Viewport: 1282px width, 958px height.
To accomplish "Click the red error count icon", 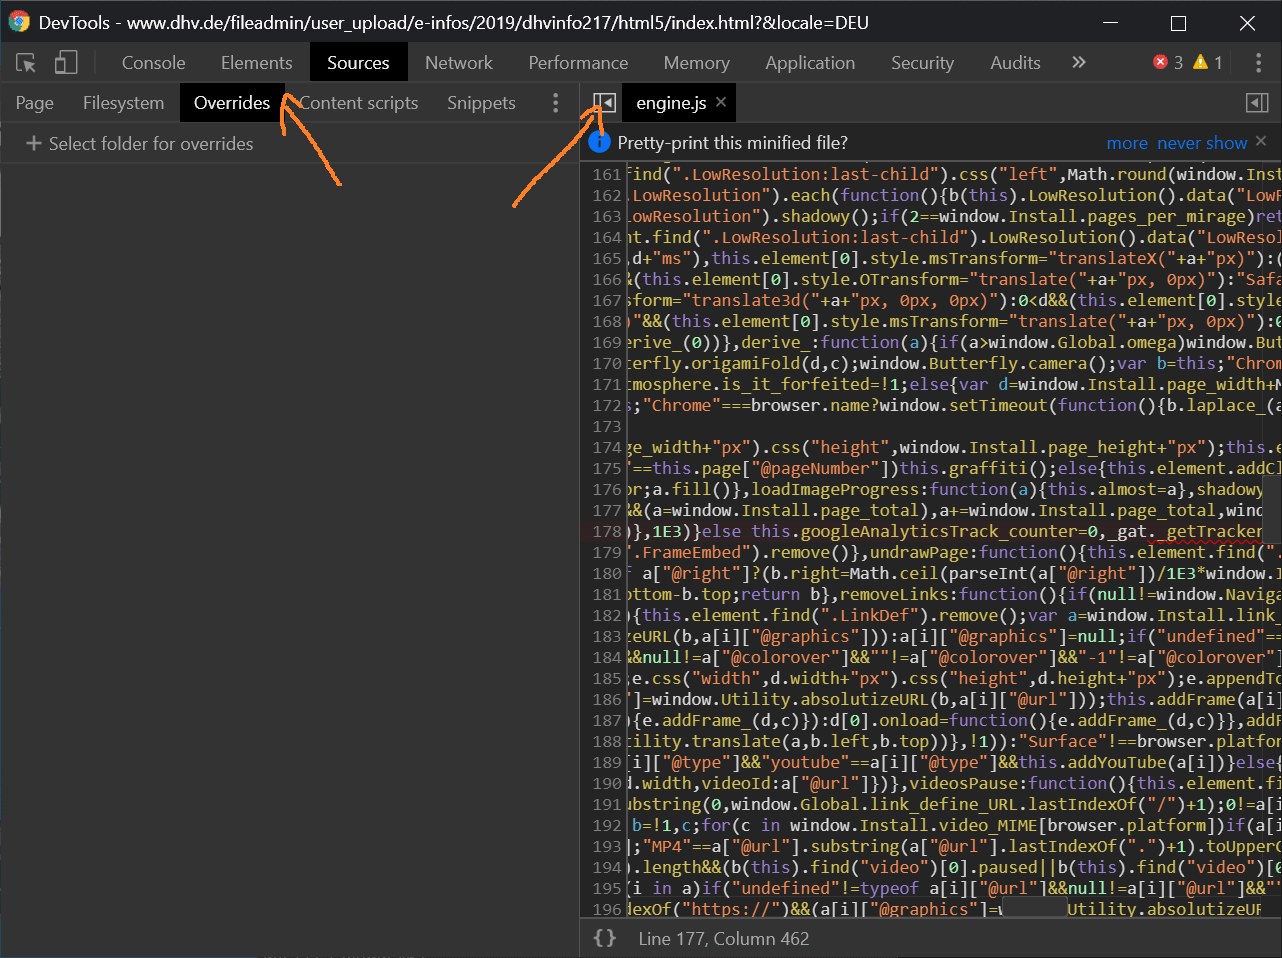I will point(1161,62).
